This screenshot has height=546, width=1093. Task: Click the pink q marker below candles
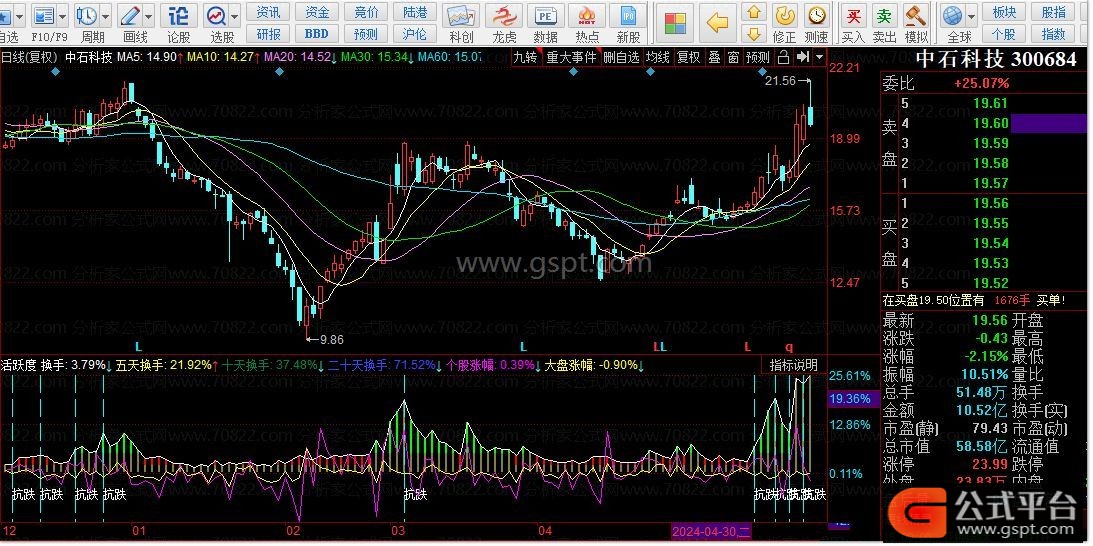point(789,347)
